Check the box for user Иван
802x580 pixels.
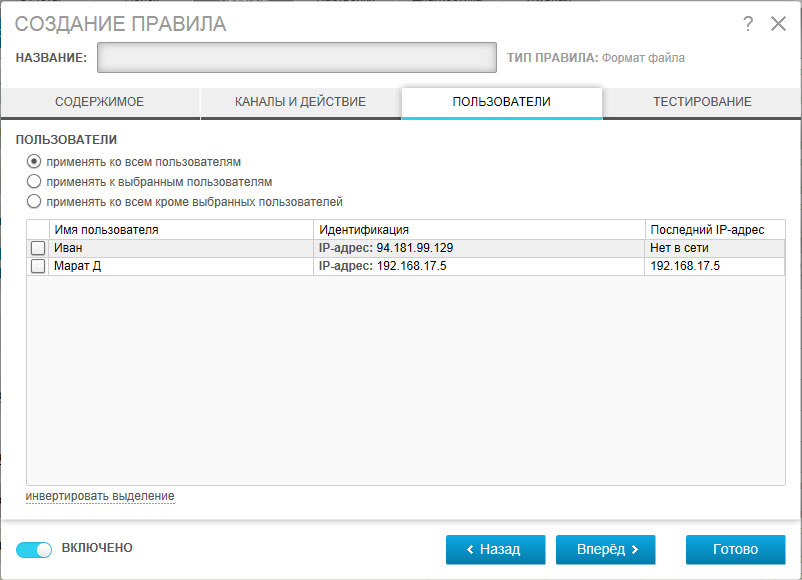tap(38, 248)
